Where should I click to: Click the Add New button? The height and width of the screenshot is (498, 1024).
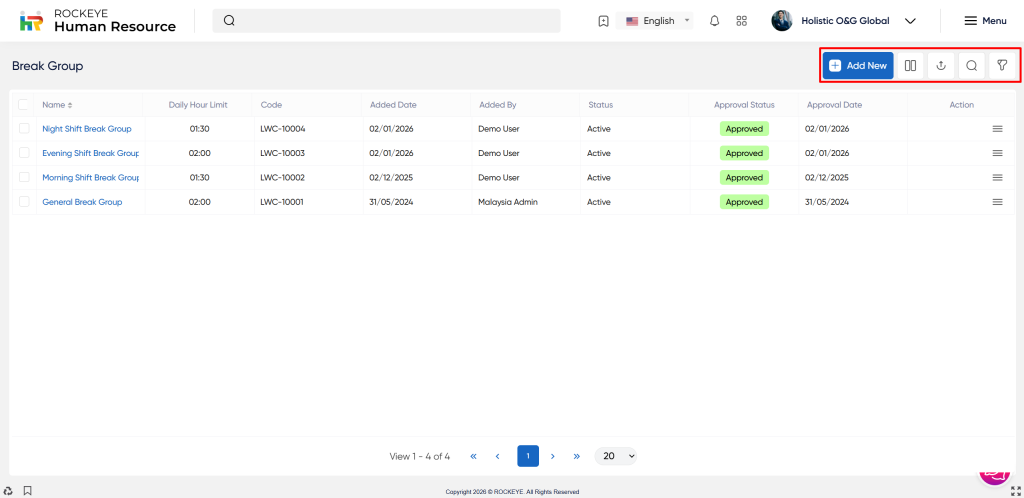click(x=857, y=66)
